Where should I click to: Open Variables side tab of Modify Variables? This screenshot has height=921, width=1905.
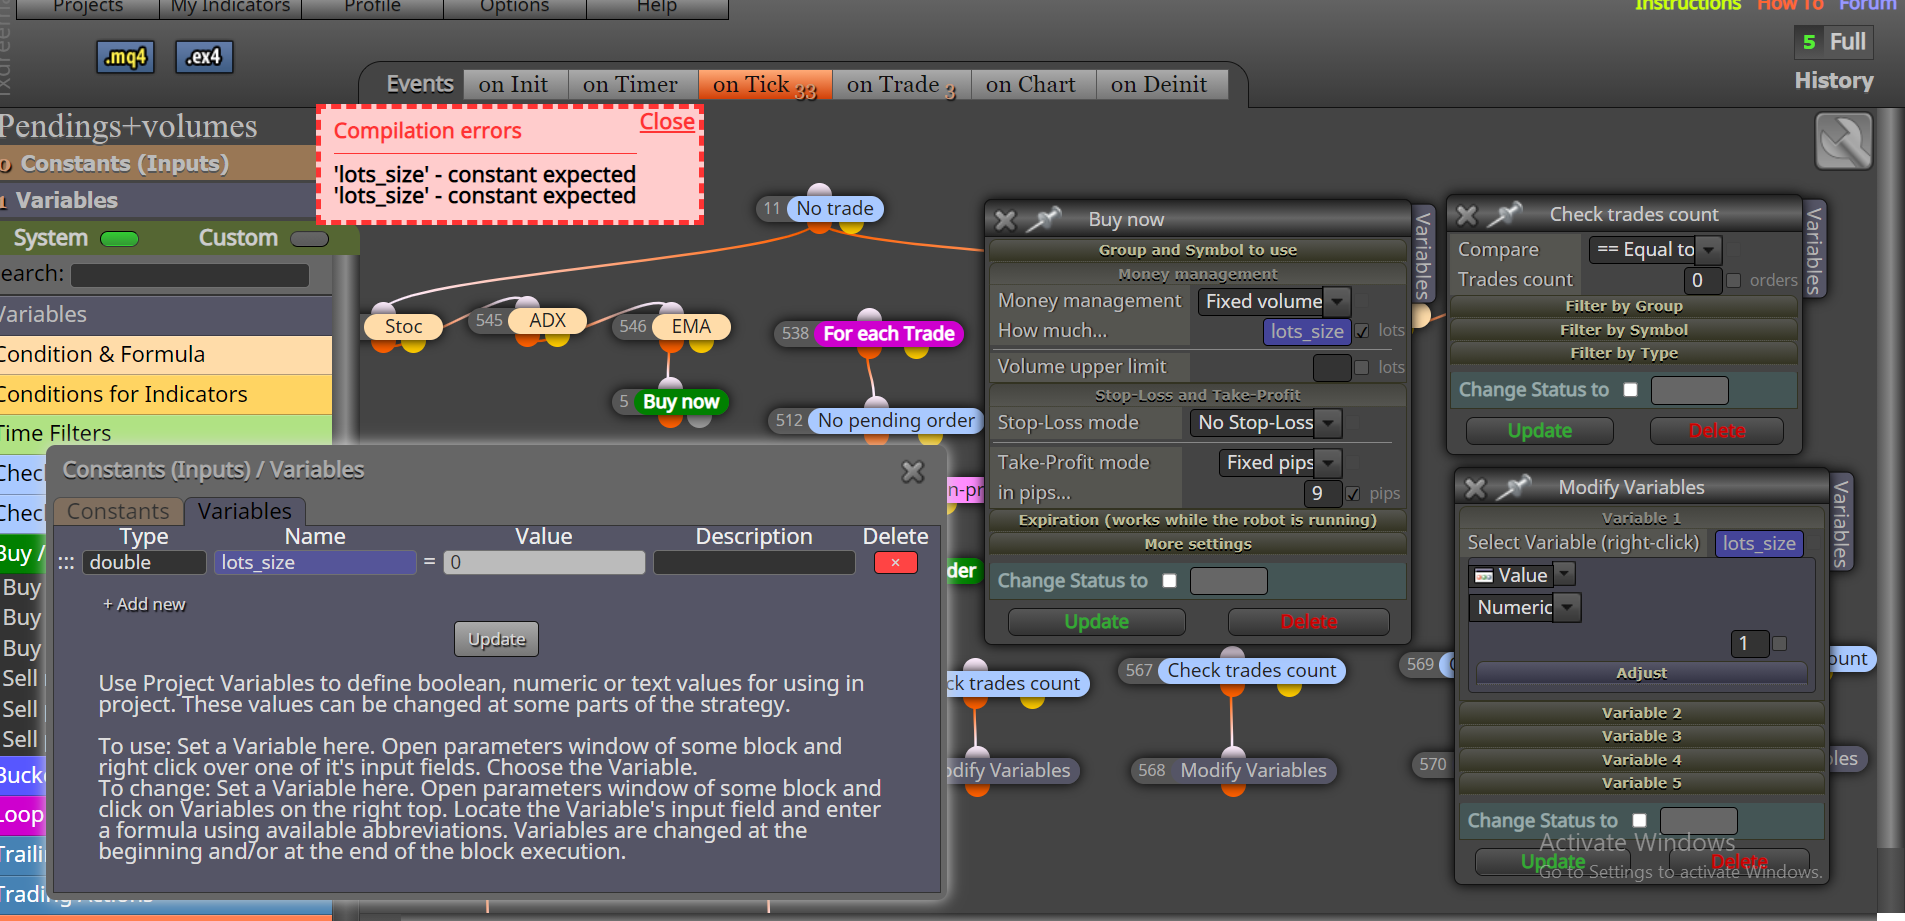(1841, 522)
